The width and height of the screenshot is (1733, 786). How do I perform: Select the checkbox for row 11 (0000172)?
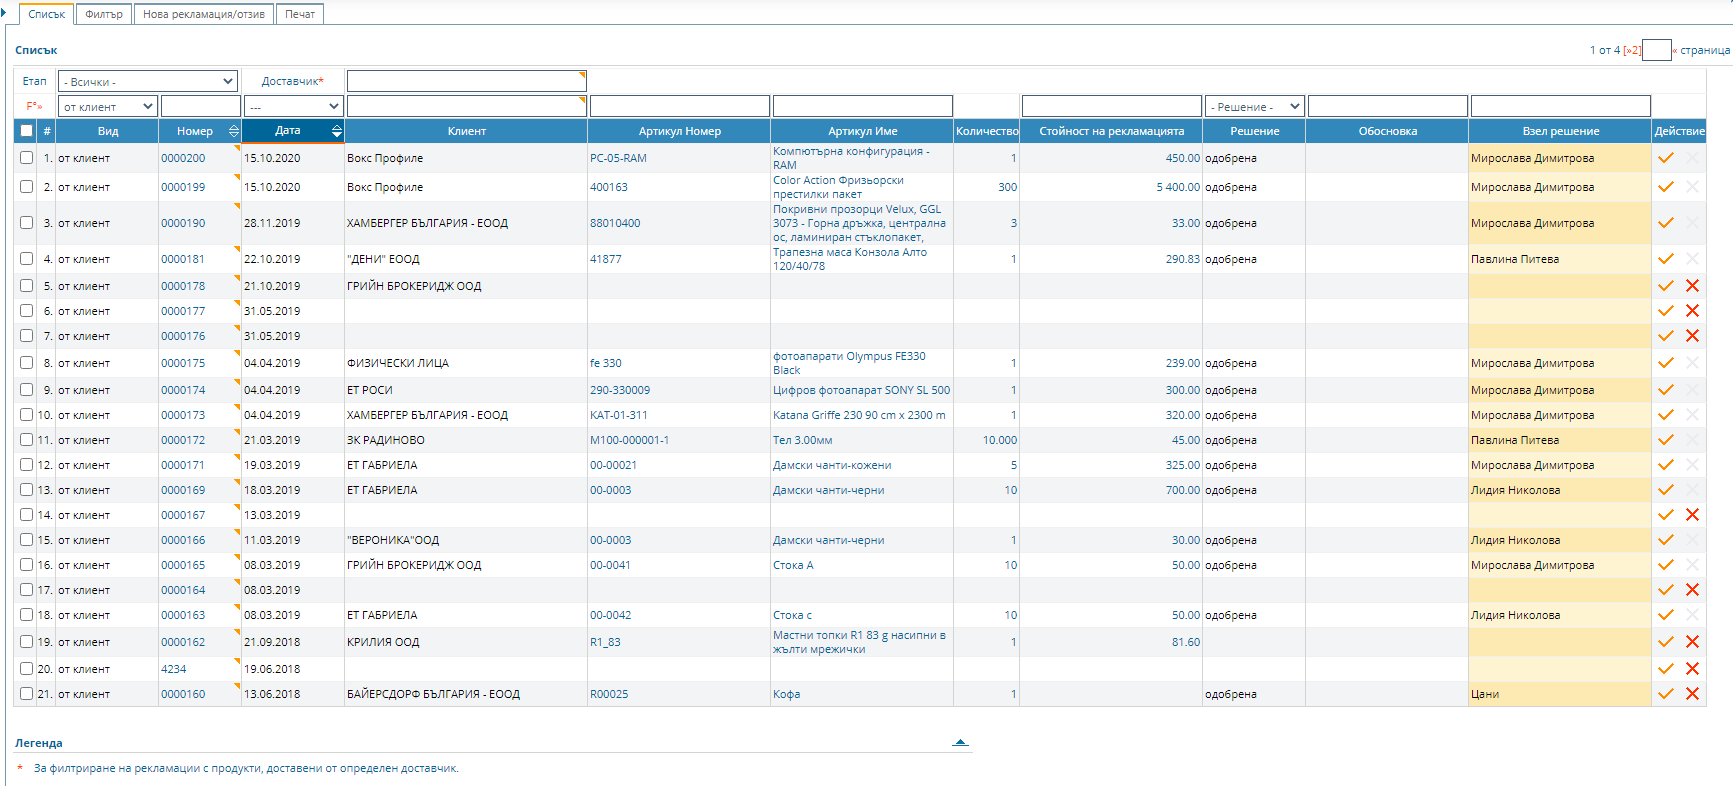point(27,440)
